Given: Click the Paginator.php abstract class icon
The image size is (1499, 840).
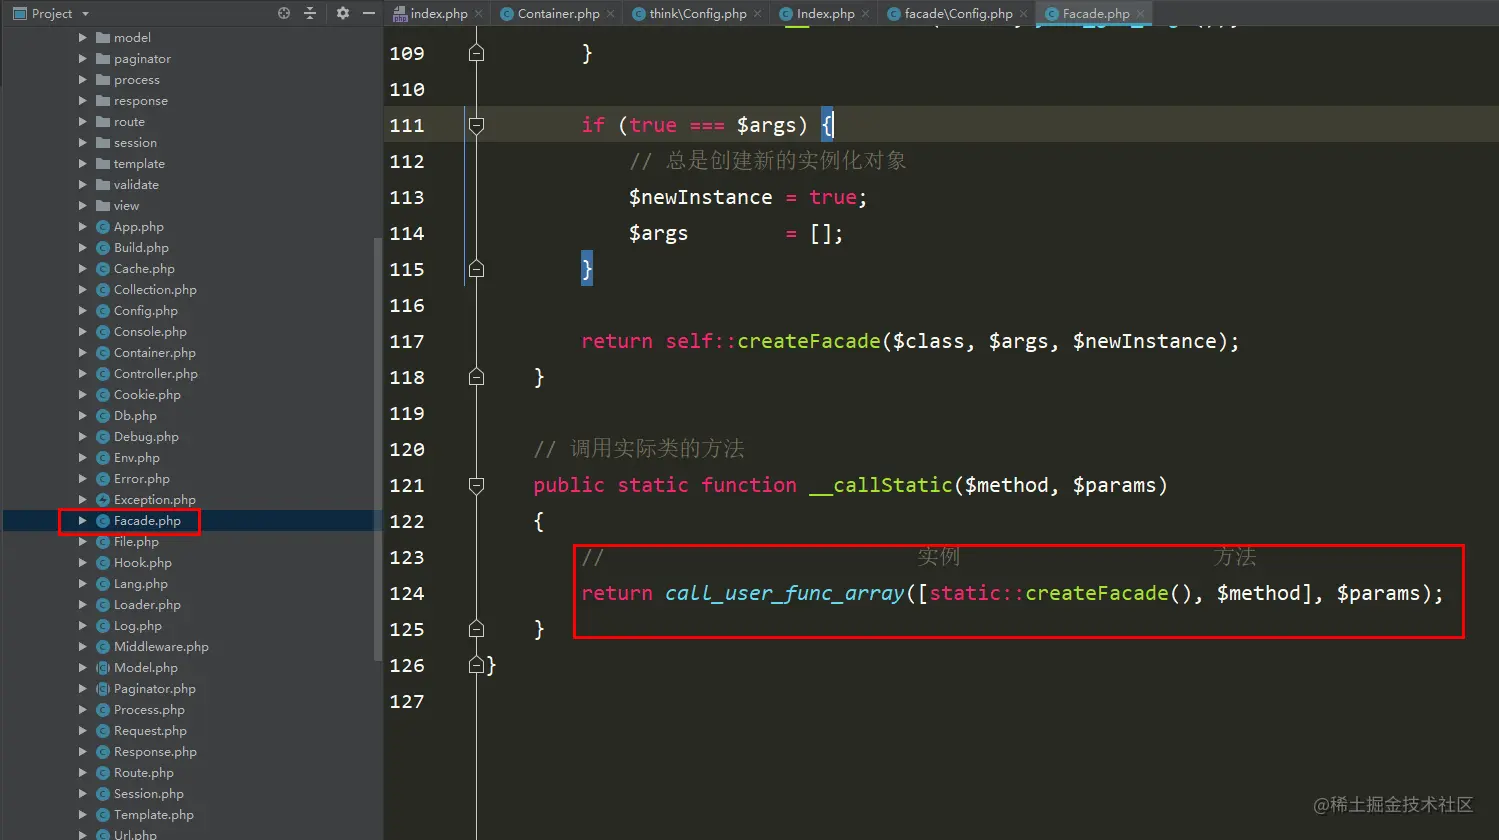Looking at the screenshot, I should (x=102, y=689).
